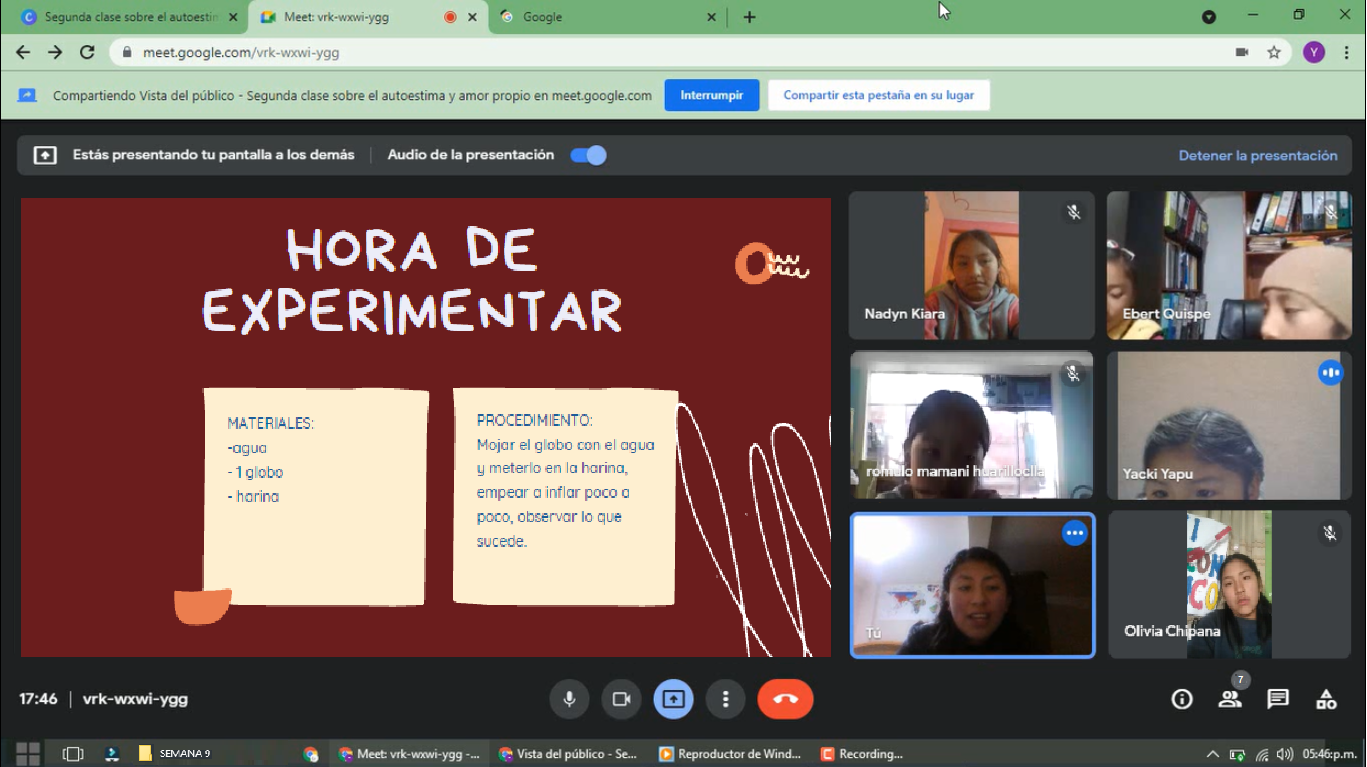Viewport: 1367px width, 767px height.
Task: Open options on your own video tile
Action: pyautogui.click(x=1074, y=533)
